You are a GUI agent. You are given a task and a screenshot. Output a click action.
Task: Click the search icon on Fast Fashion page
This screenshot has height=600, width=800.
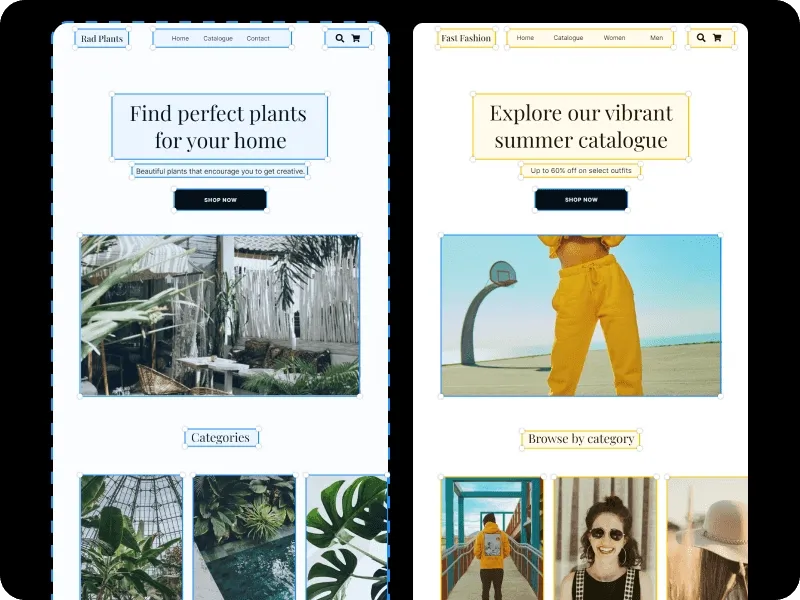(x=701, y=38)
